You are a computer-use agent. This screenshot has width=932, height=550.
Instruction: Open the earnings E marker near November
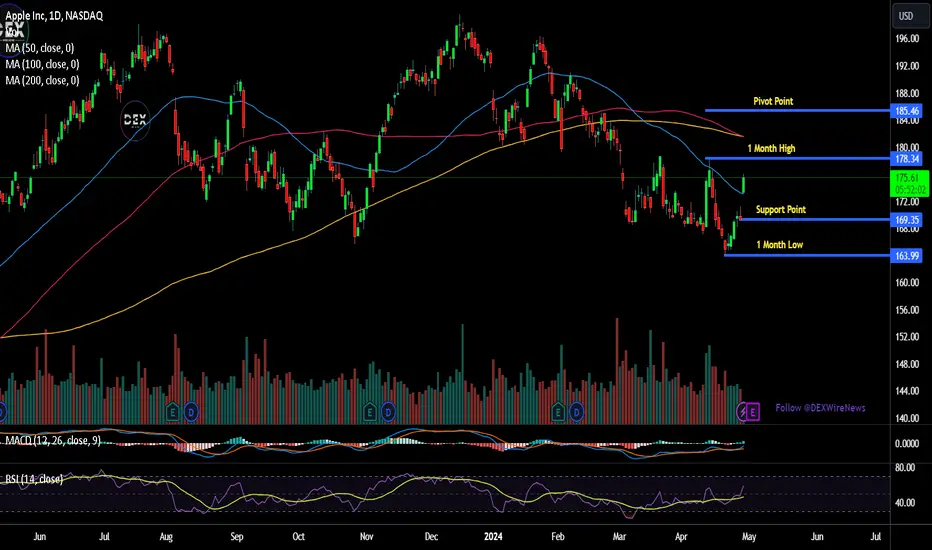(x=370, y=411)
